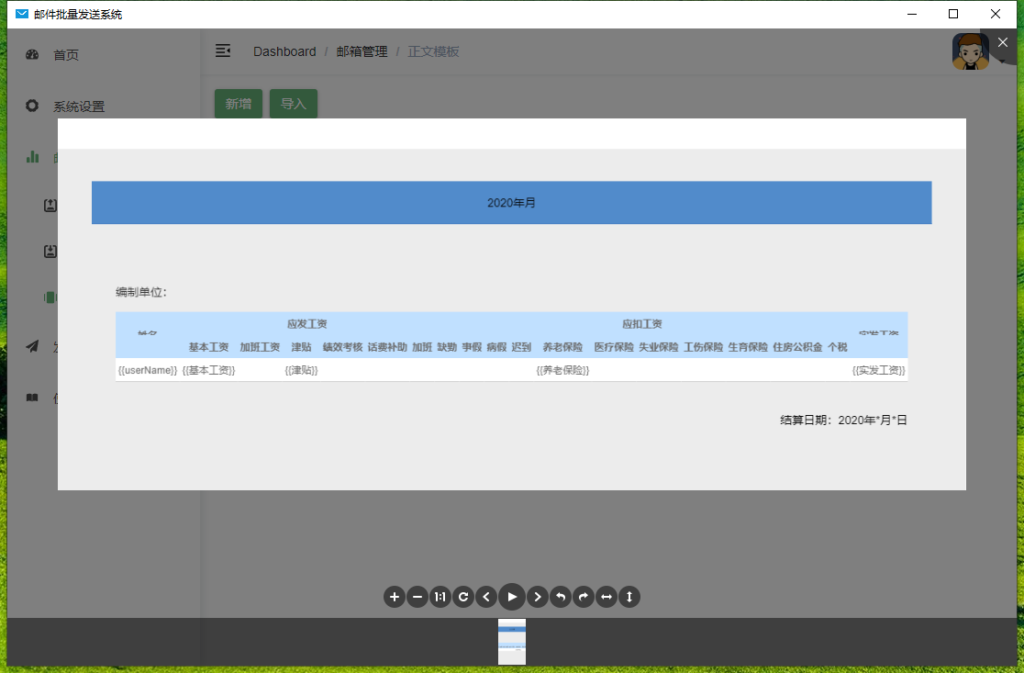Image resolution: width=1024 pixels, height=673 pixels.
Task: Open the 首页 sidebar menu item
Action: [x=66, y=55]
